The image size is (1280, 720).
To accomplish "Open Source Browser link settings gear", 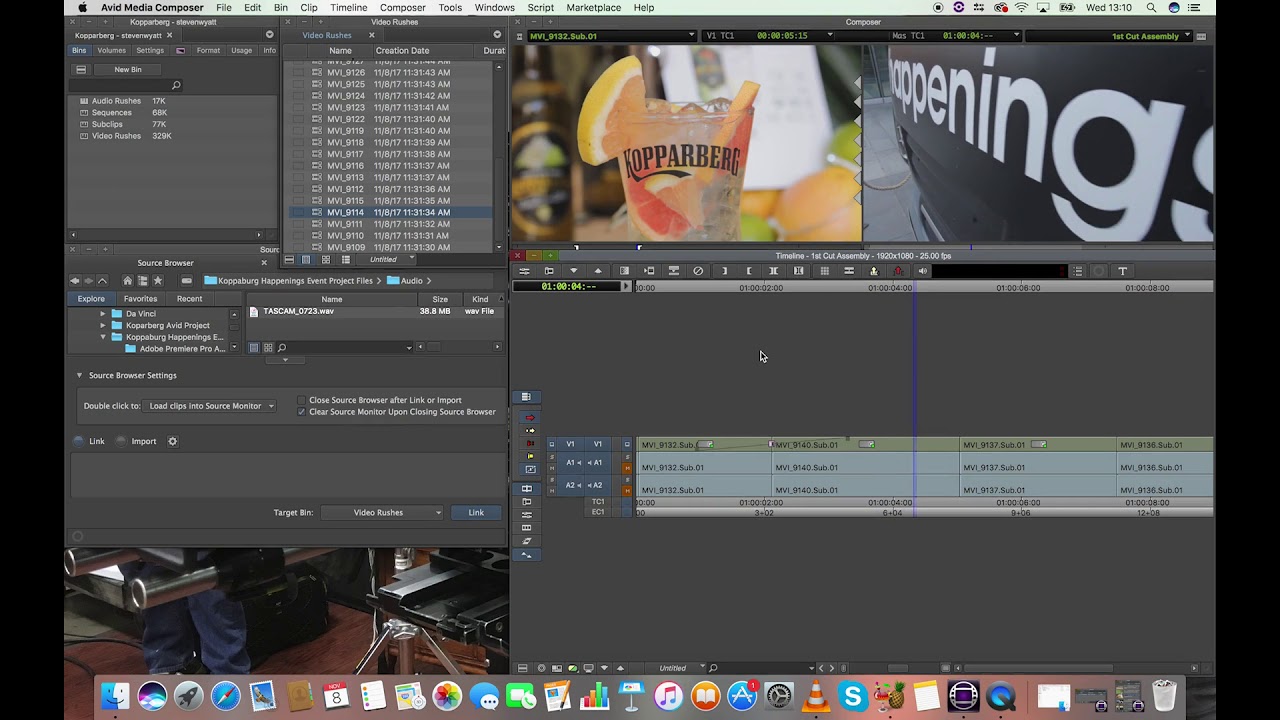I will pyautogui.click(x=172, y=441).
